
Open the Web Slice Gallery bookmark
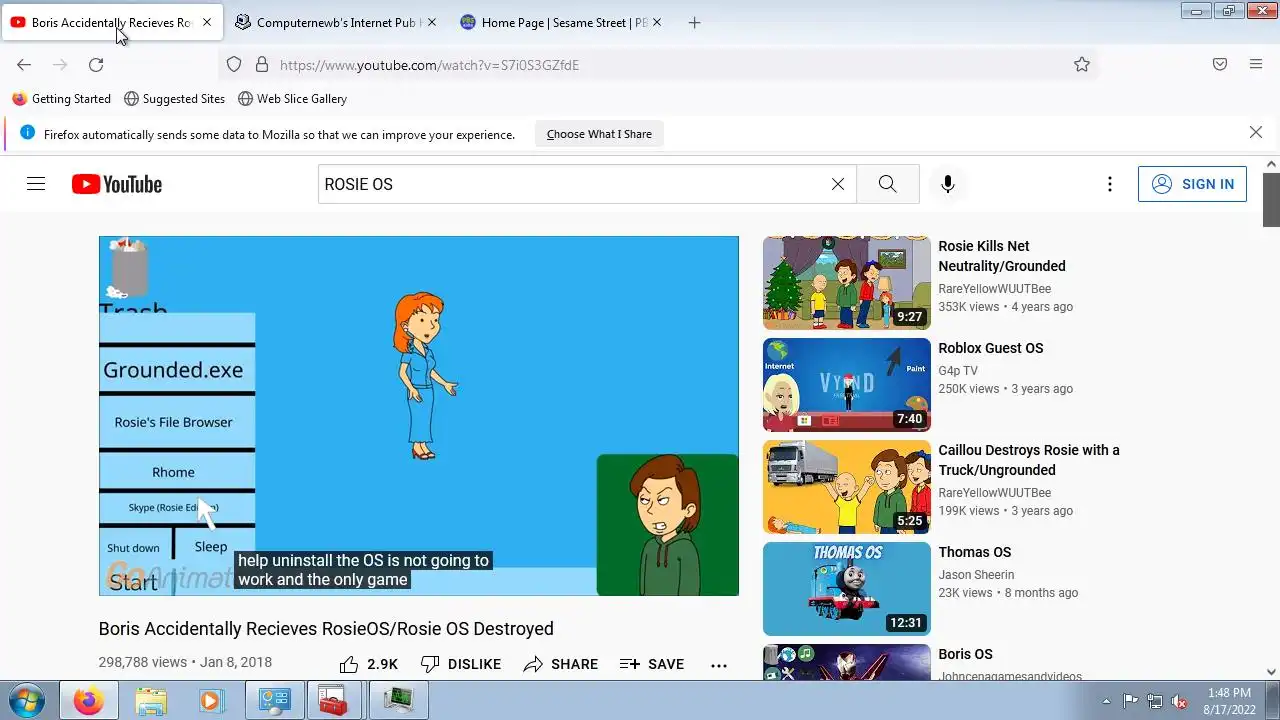pos(292,99)
